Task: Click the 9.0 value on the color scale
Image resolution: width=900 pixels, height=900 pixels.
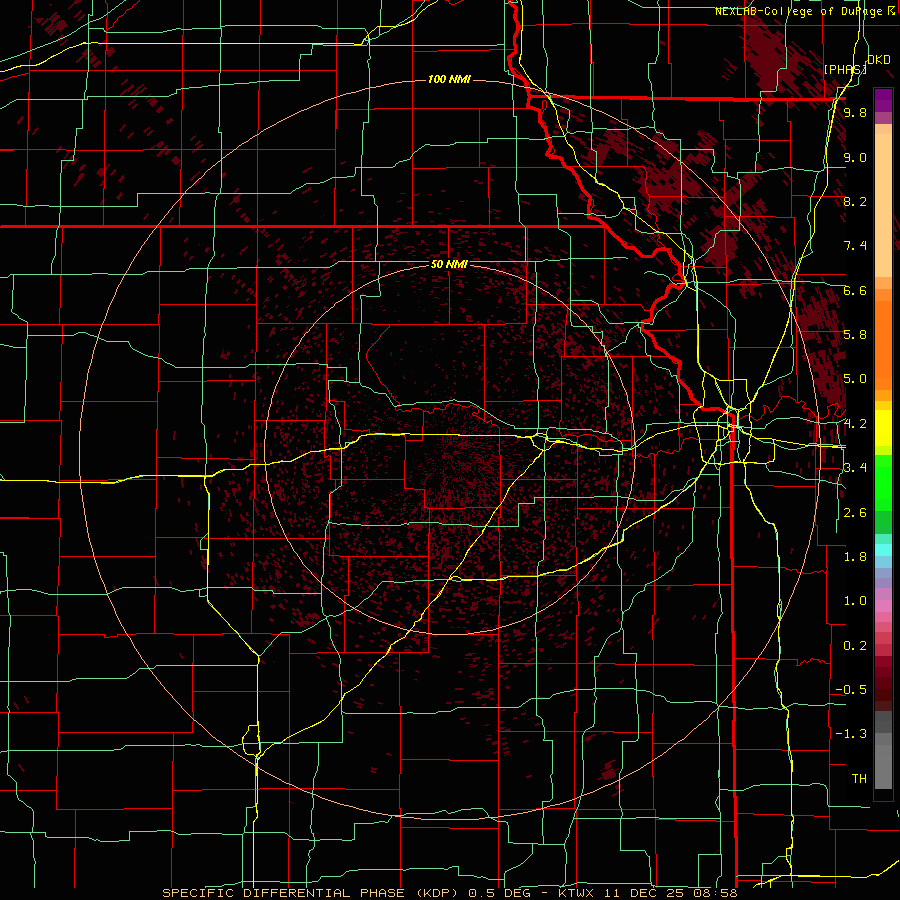Action: pos(855,157)
